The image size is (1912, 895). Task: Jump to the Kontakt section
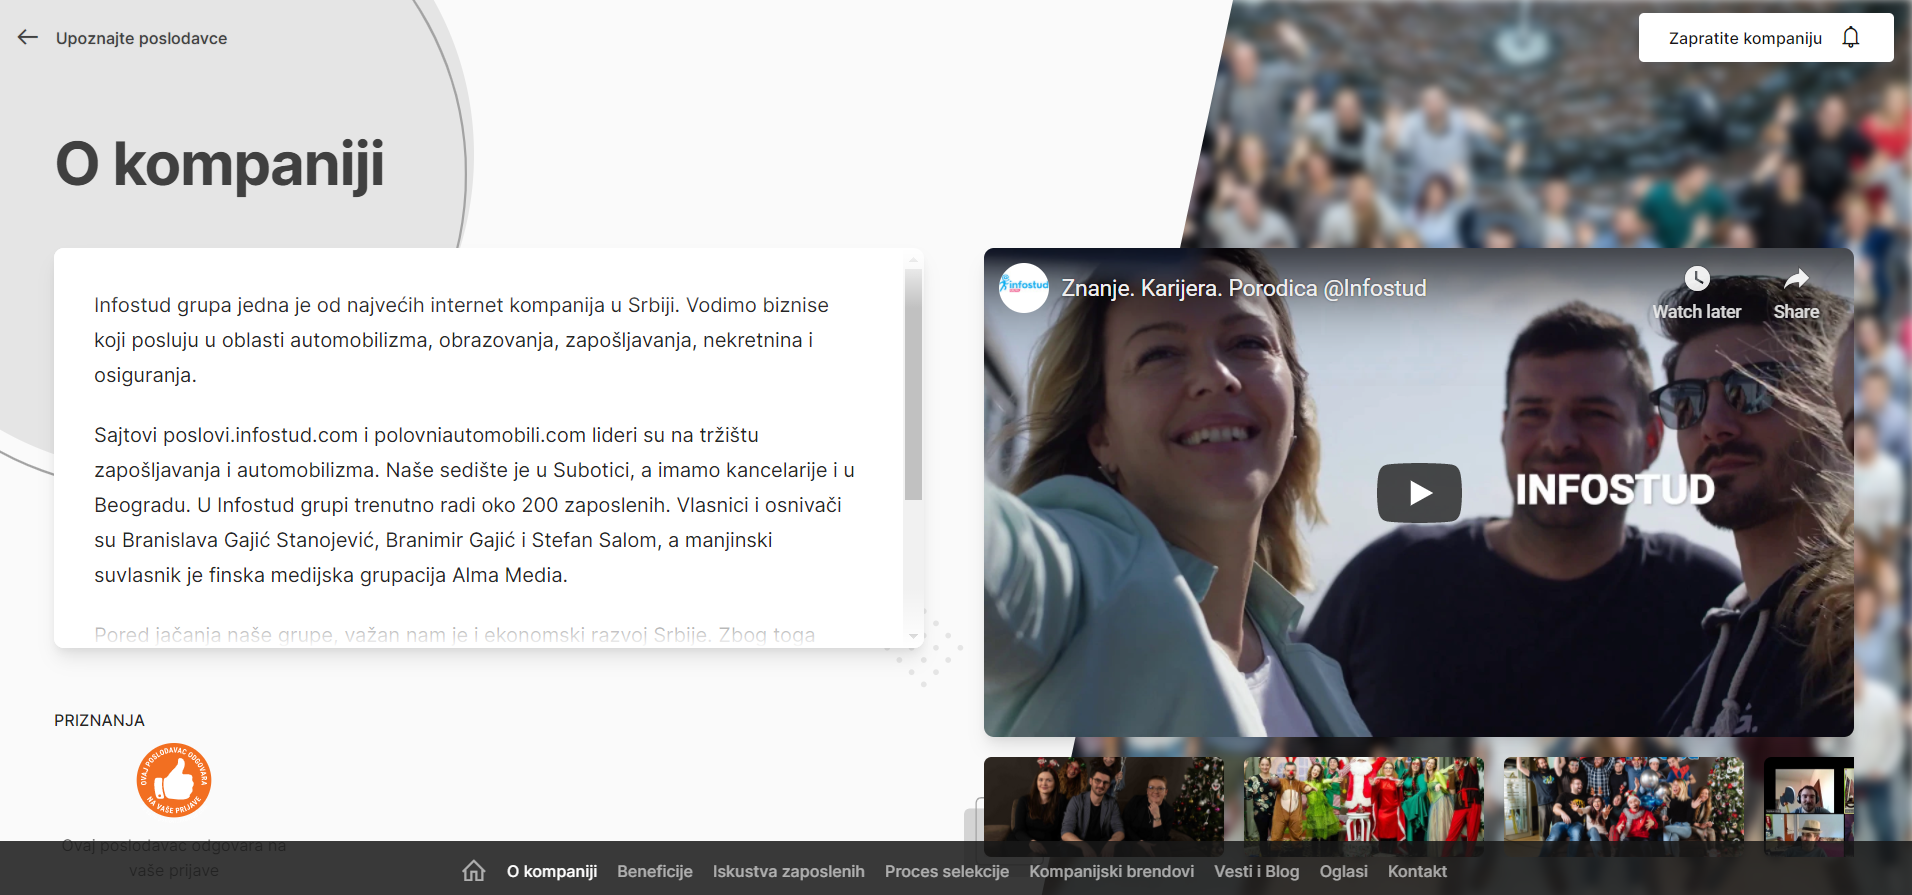pos(1417,871)
